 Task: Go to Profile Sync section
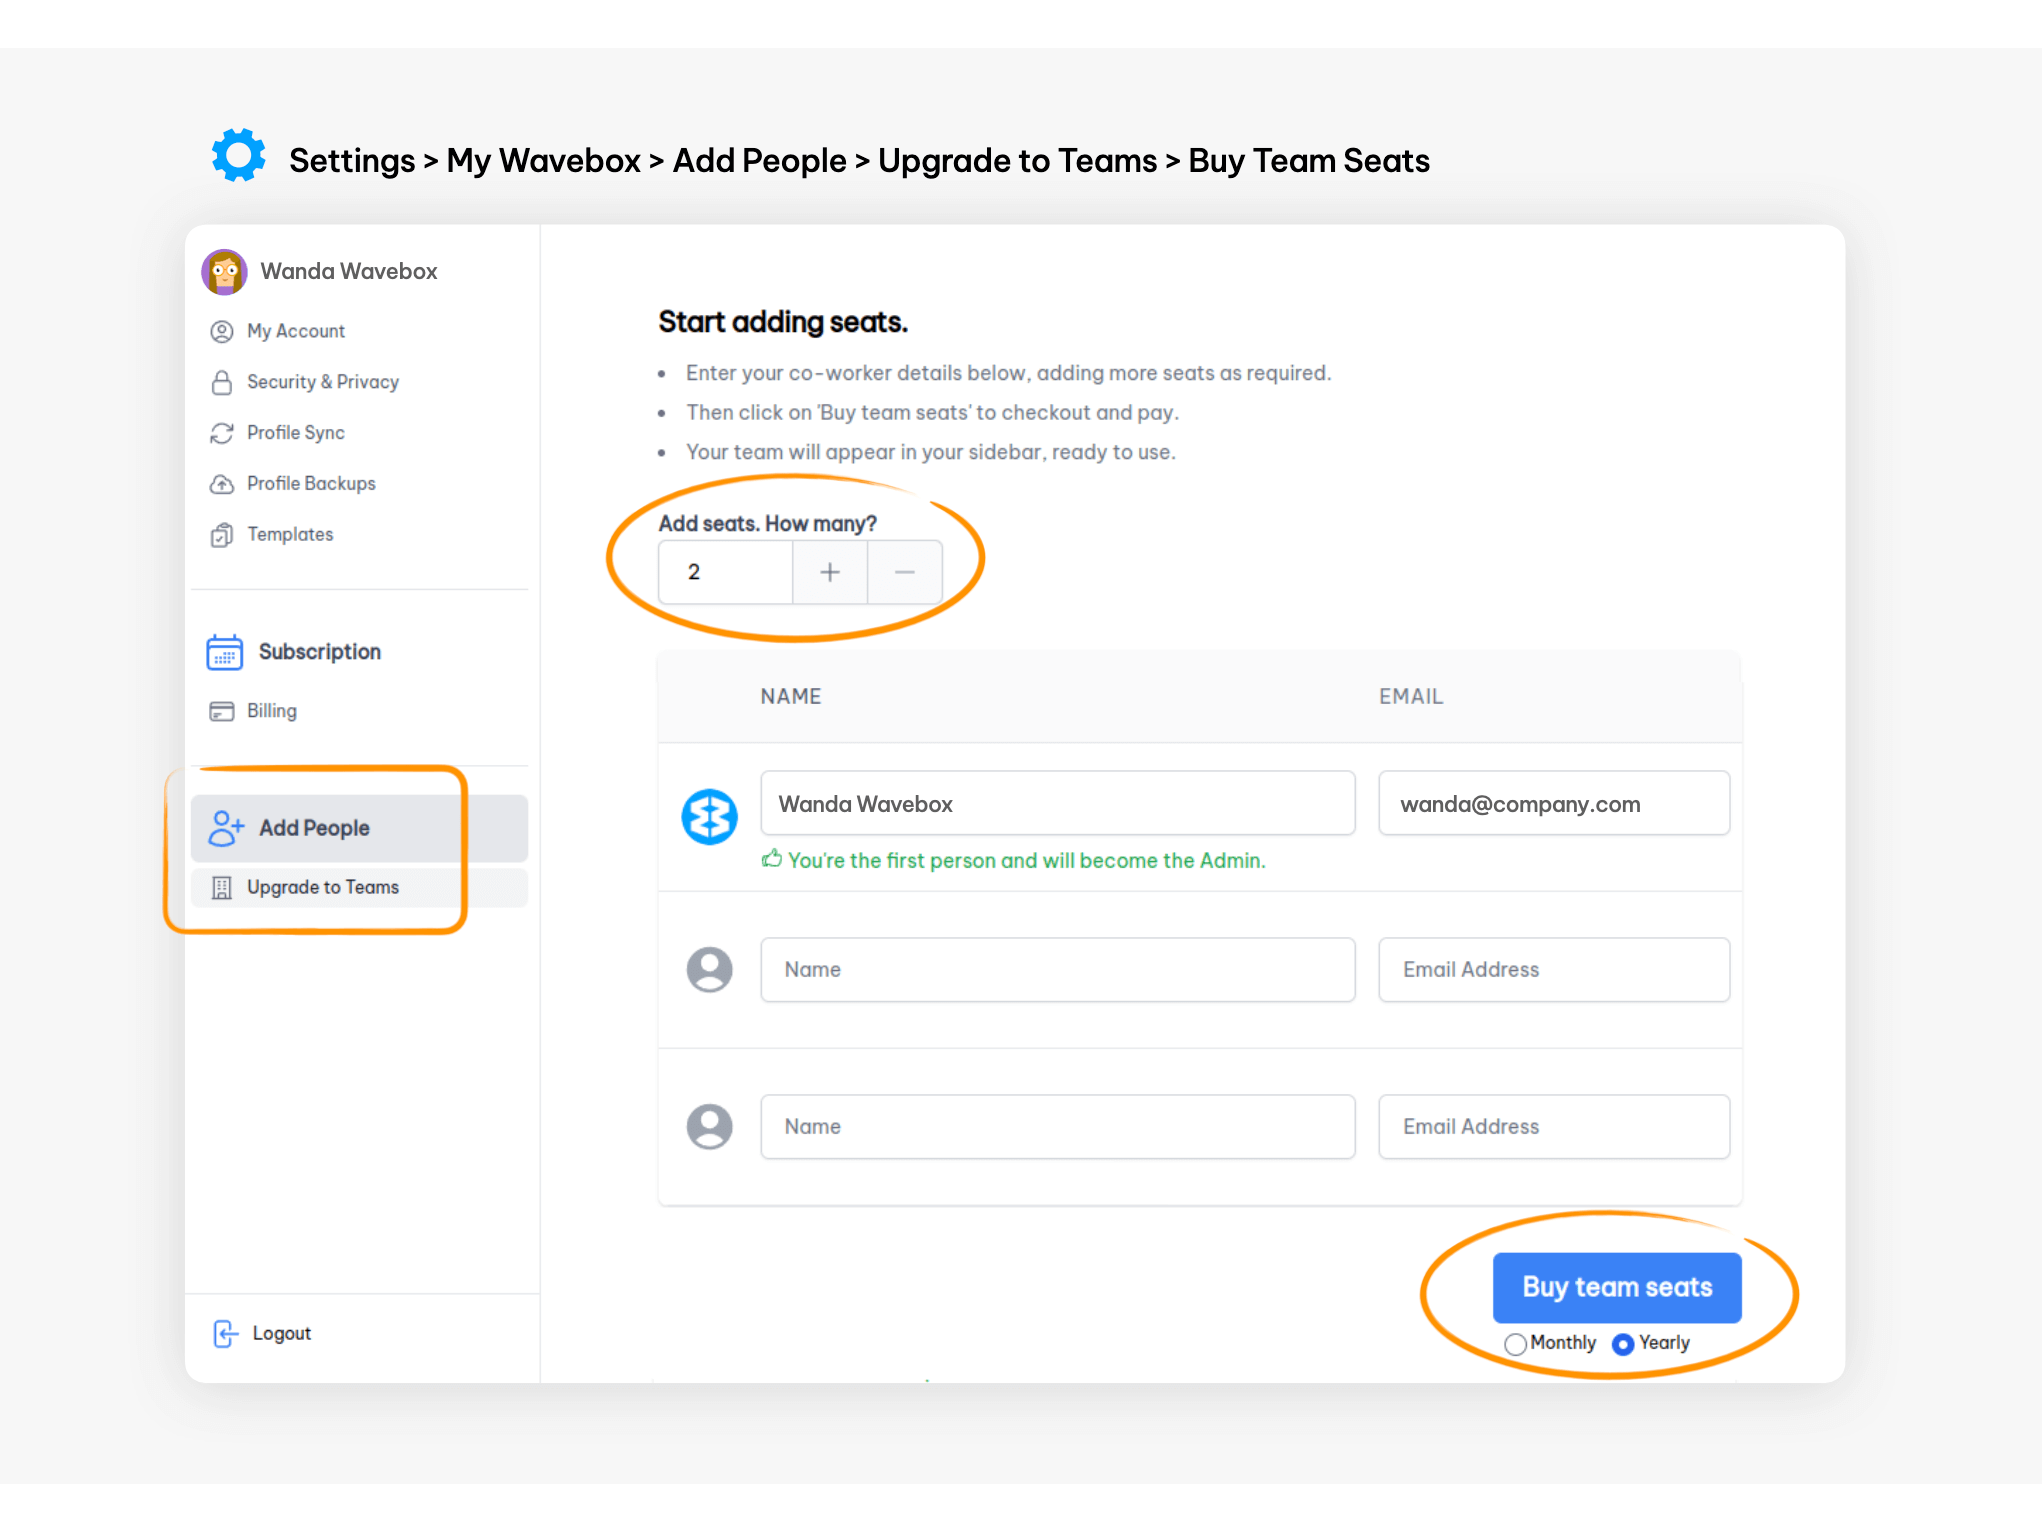click(x=296, y=433)
